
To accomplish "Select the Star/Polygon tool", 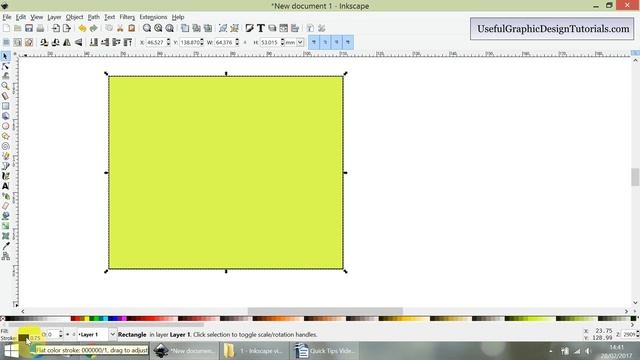I will [x=5, y=136].
